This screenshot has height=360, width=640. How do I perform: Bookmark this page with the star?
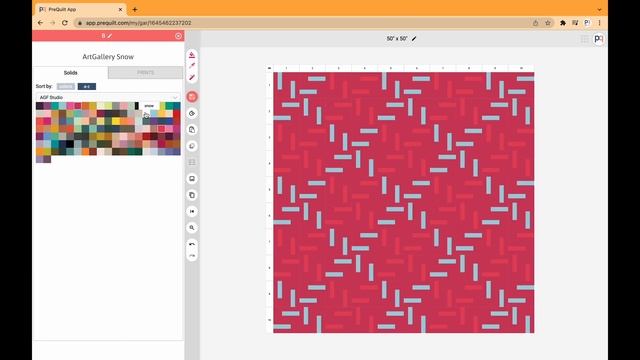548,23
